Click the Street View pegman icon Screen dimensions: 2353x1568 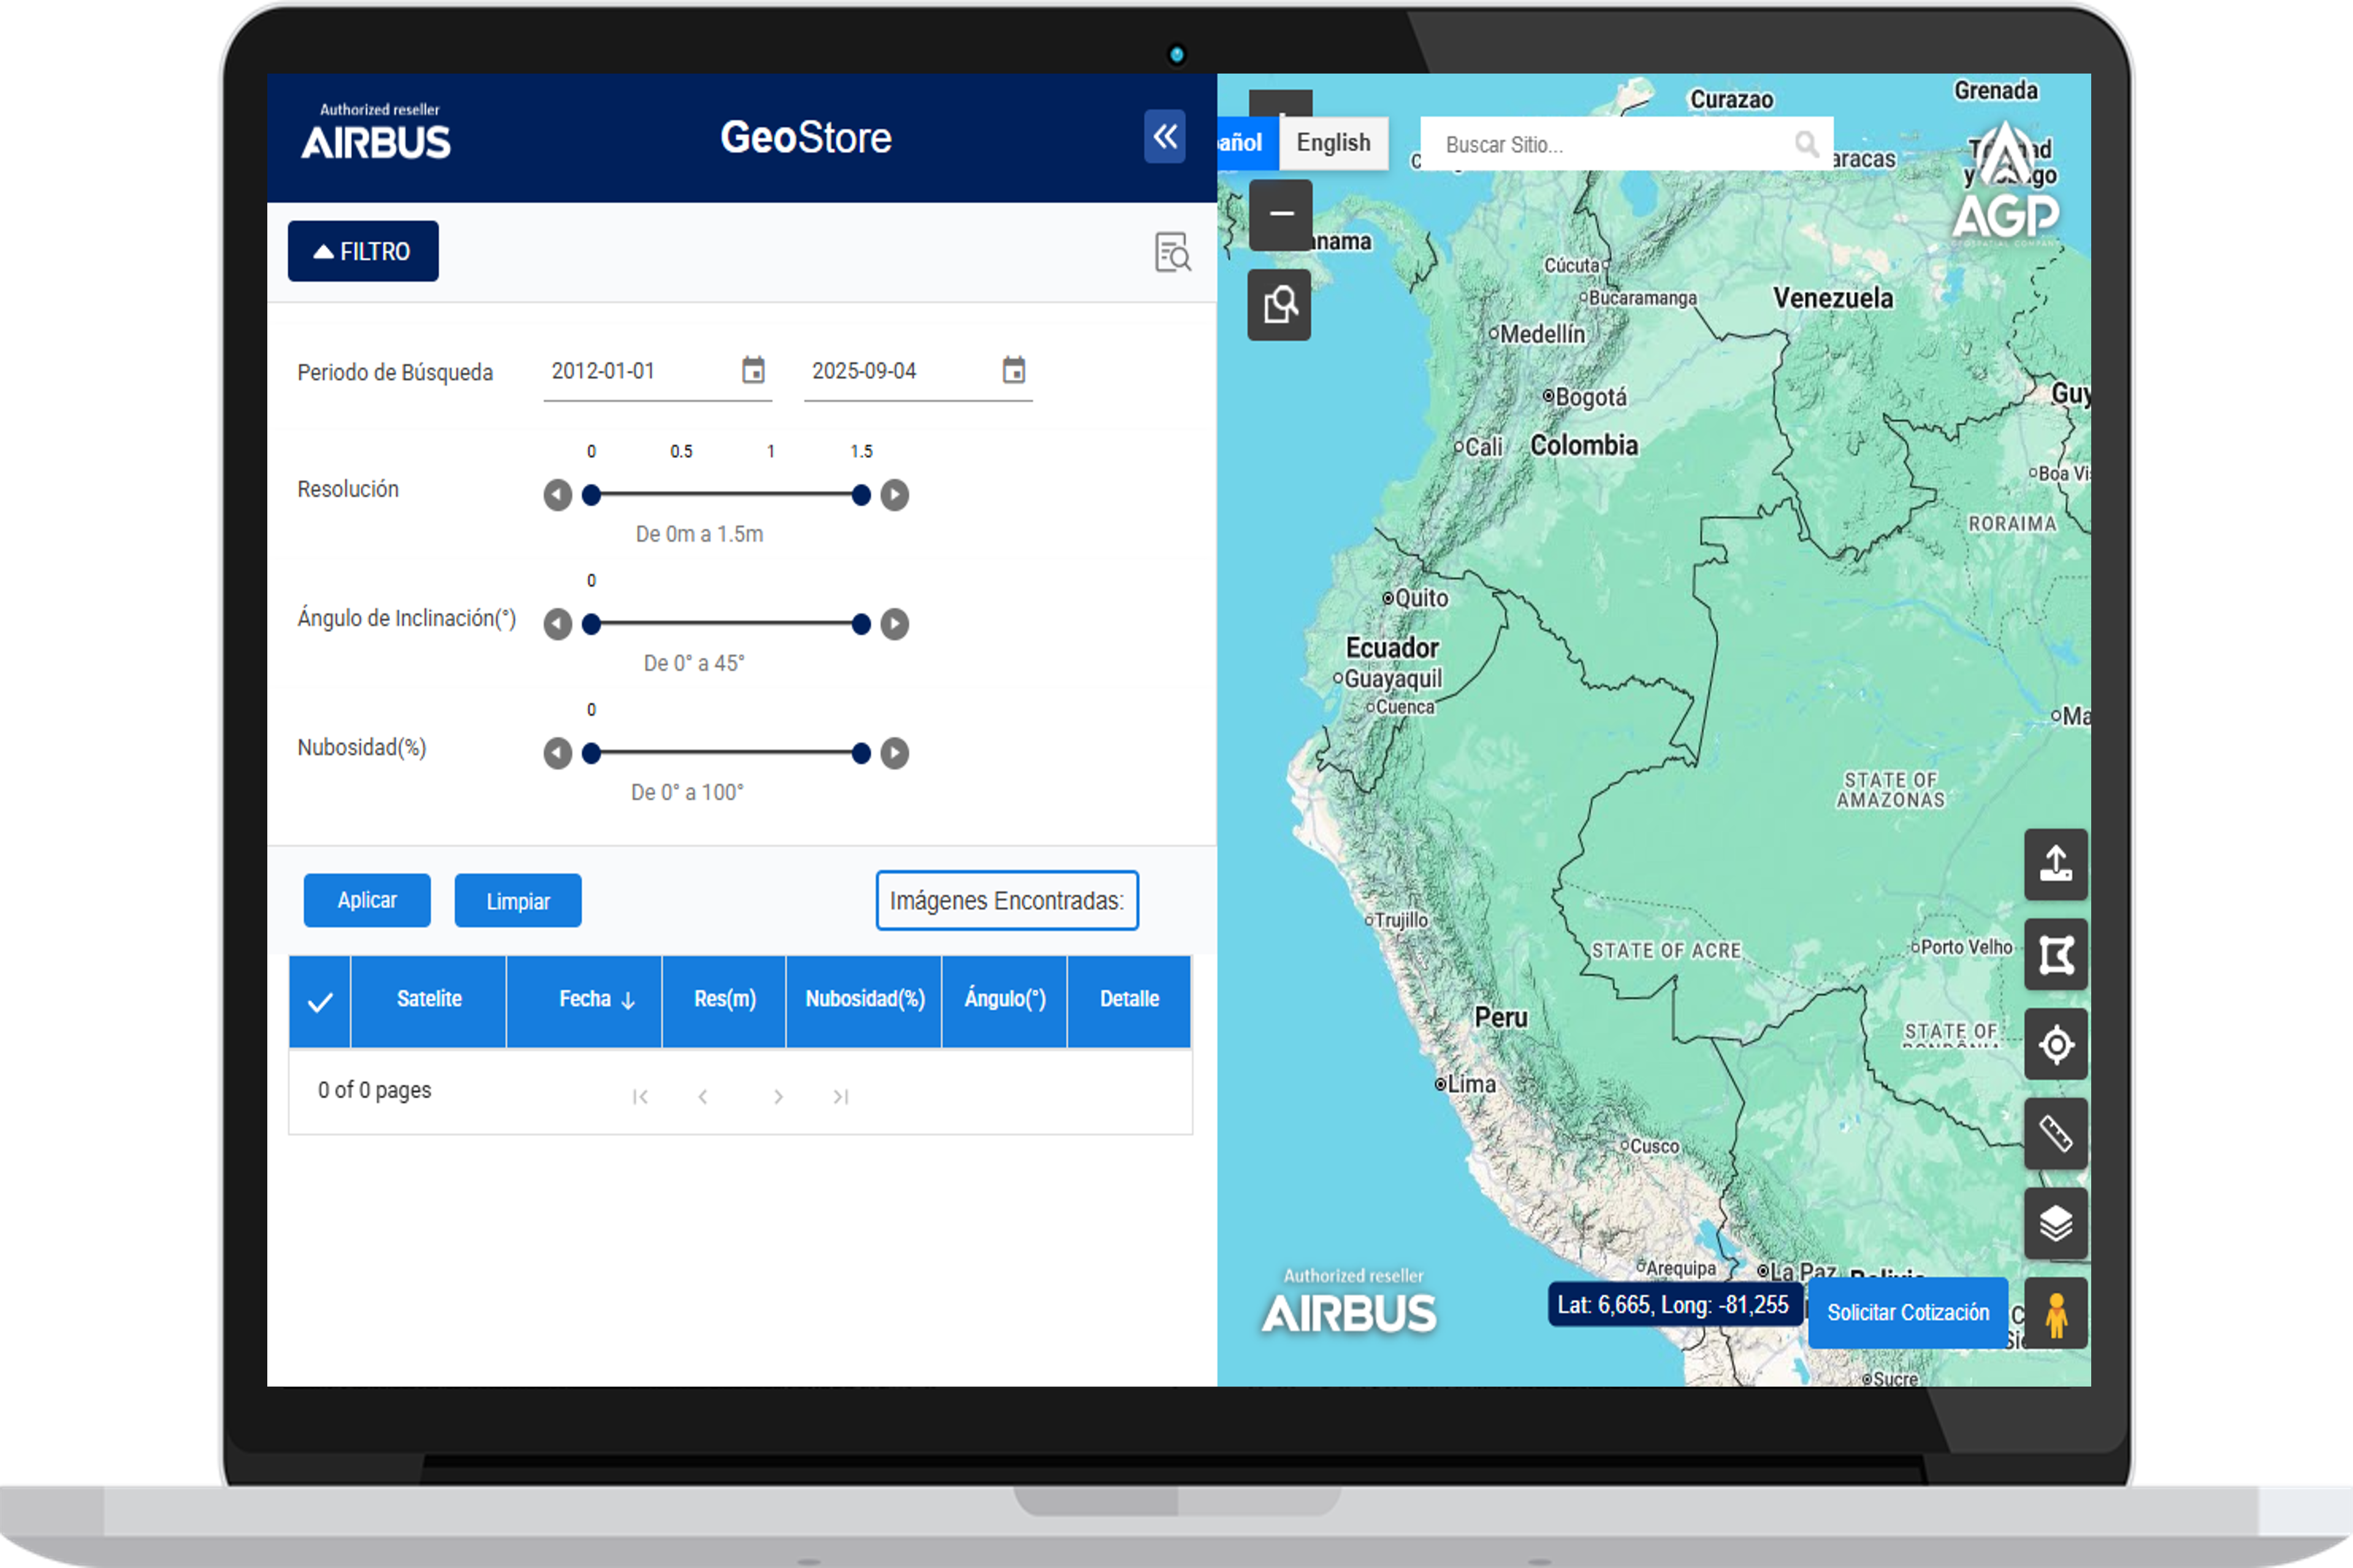click(2056, 1314)
